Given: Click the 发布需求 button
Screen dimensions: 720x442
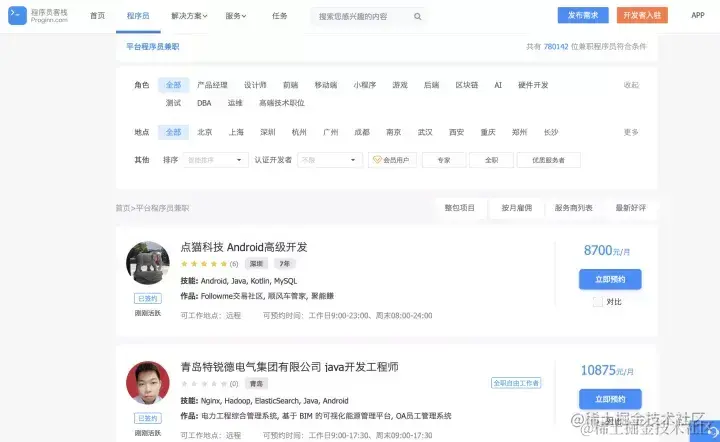Looking at the screenshot, I should click(583, 15).
